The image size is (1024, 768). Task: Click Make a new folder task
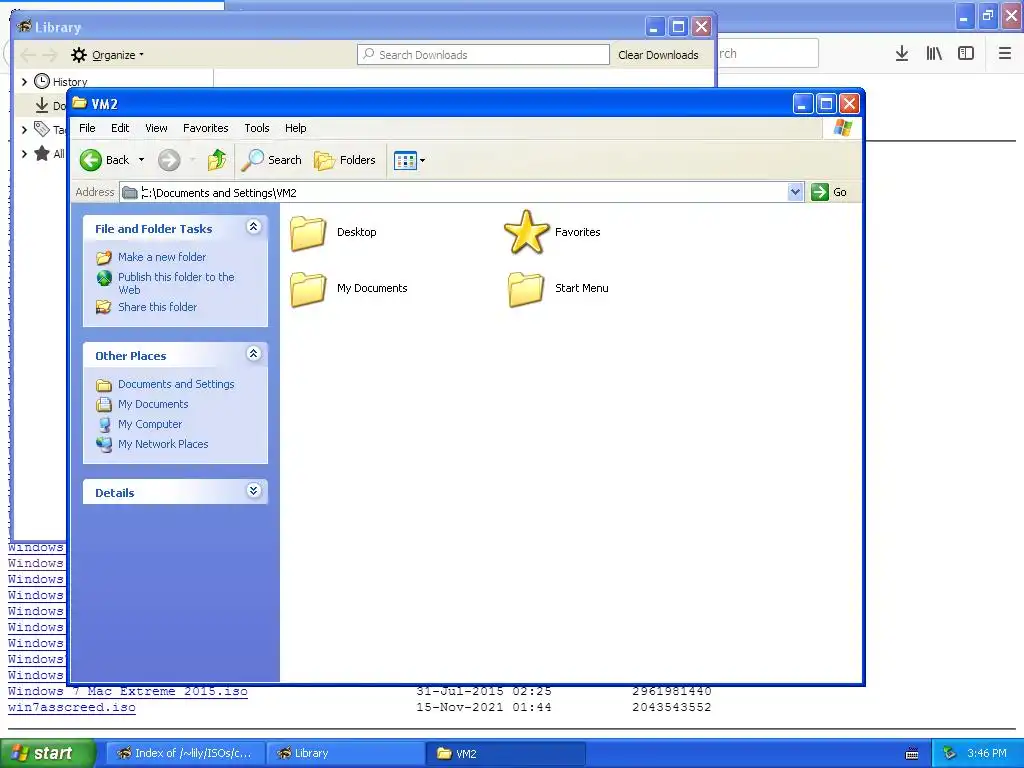(161, 257)
